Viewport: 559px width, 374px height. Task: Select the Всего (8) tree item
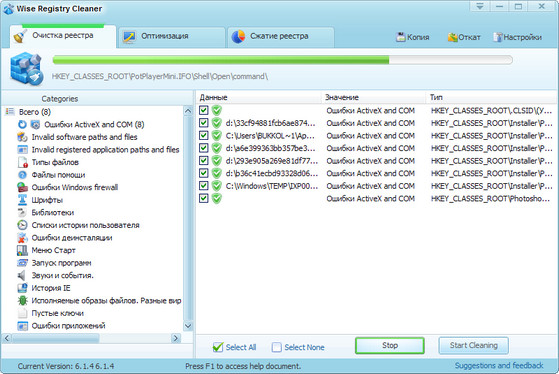pos(35,112)
